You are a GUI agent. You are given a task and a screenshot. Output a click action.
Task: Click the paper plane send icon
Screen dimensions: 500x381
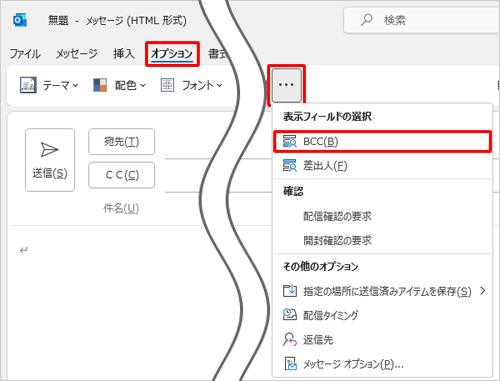point(49,149)
